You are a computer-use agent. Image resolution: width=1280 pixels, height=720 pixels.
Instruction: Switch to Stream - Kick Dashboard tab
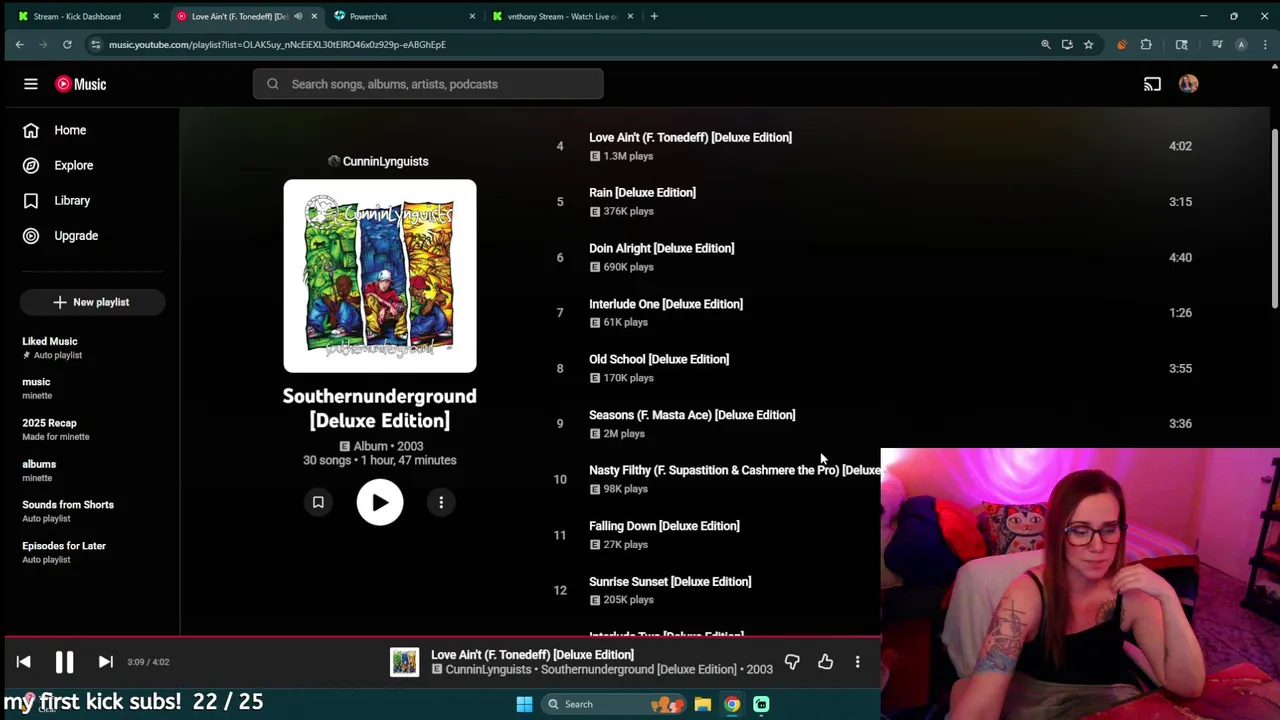pyautogui.click(x=76, y=16)
